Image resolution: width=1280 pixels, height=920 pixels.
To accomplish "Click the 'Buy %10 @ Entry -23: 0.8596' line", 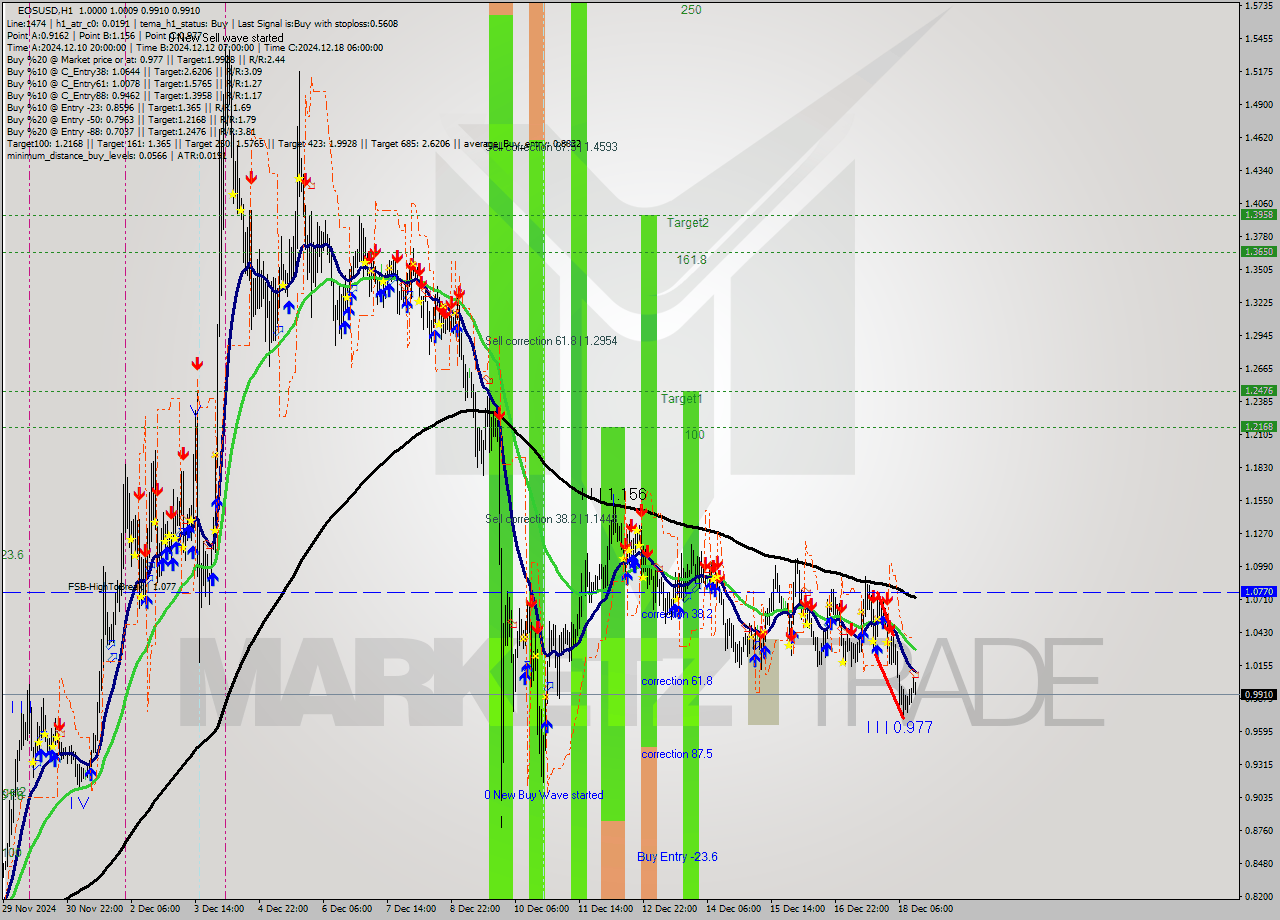I will click(128, 107).
